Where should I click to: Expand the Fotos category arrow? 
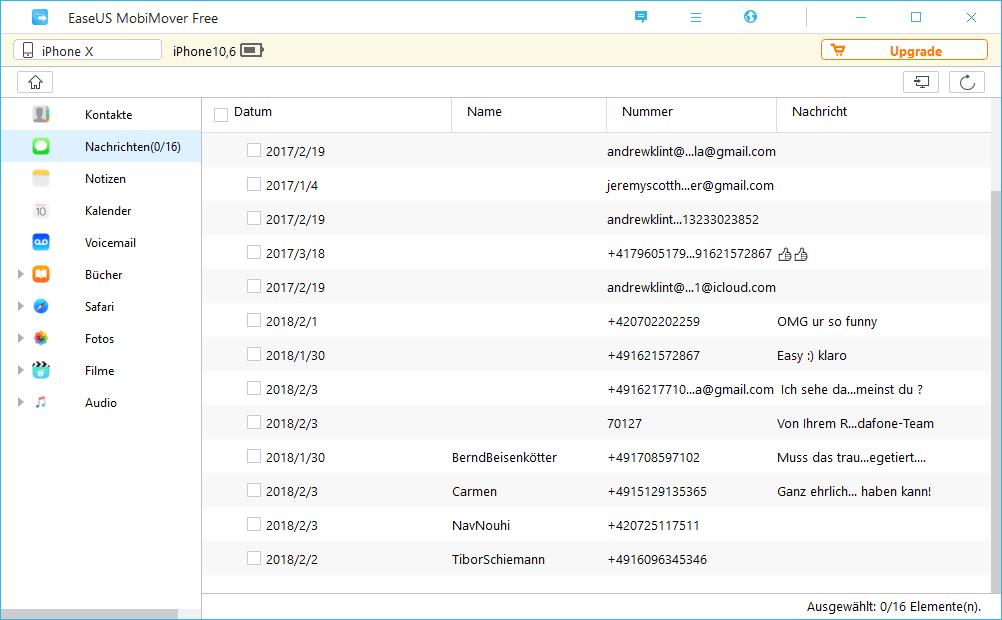click(20, 339)
